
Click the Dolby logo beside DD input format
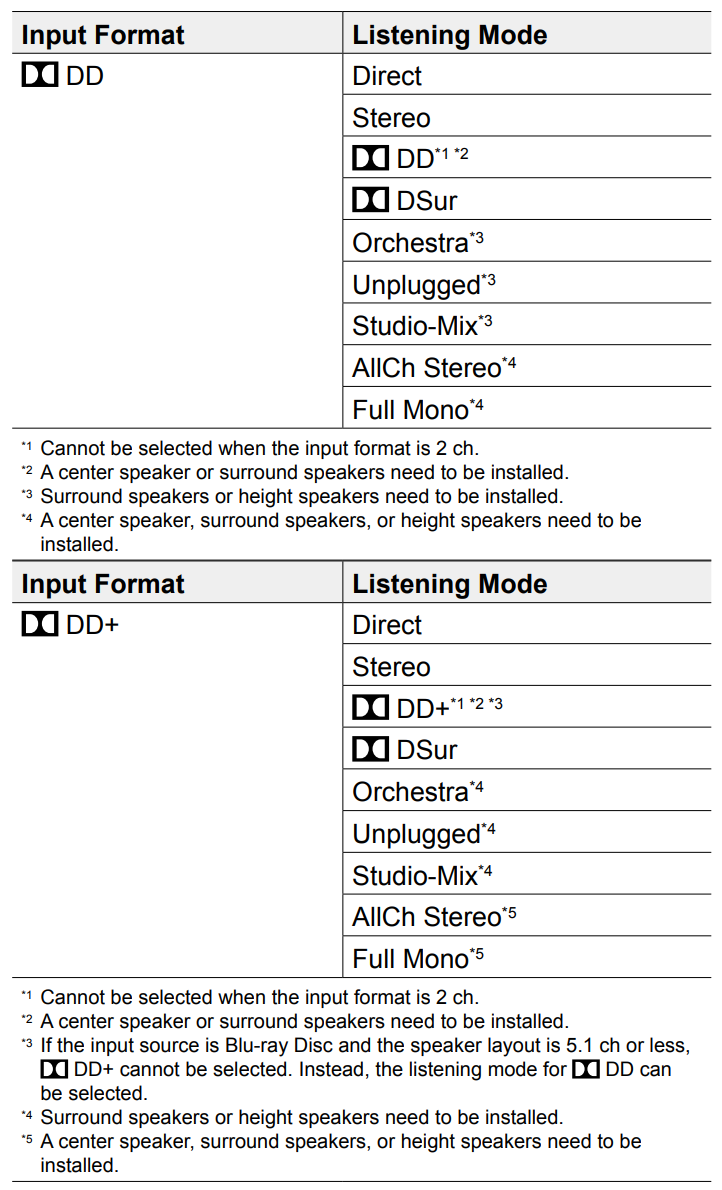pos(39,75)
